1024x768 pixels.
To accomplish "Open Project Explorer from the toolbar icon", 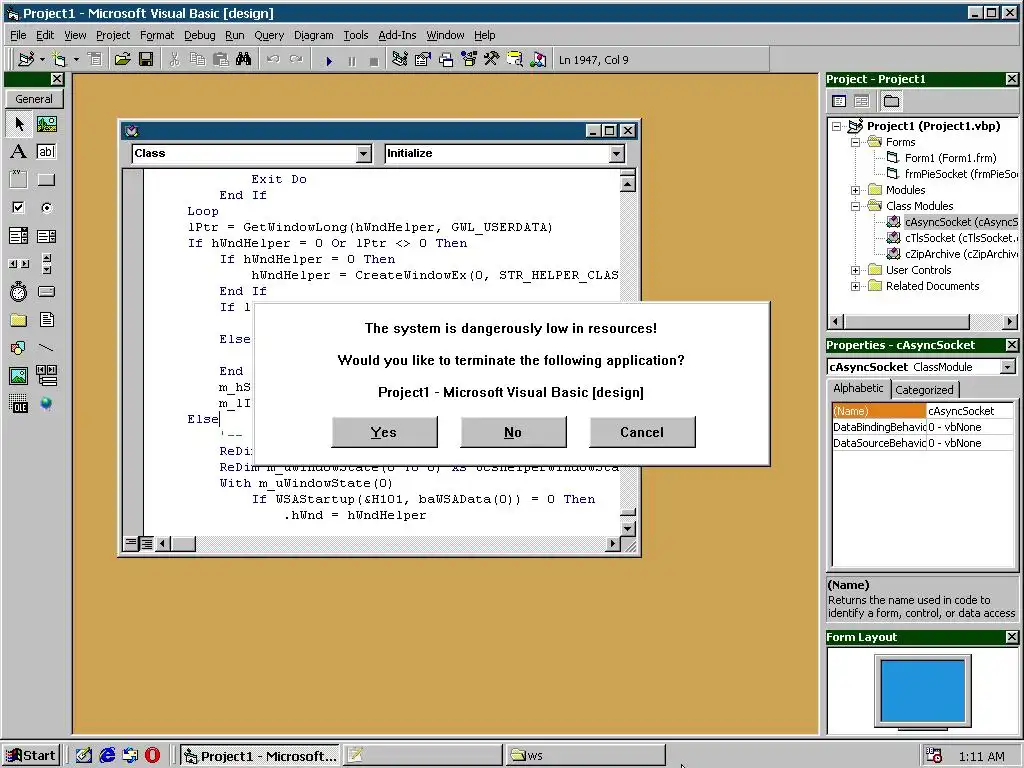I will (400, 59).
